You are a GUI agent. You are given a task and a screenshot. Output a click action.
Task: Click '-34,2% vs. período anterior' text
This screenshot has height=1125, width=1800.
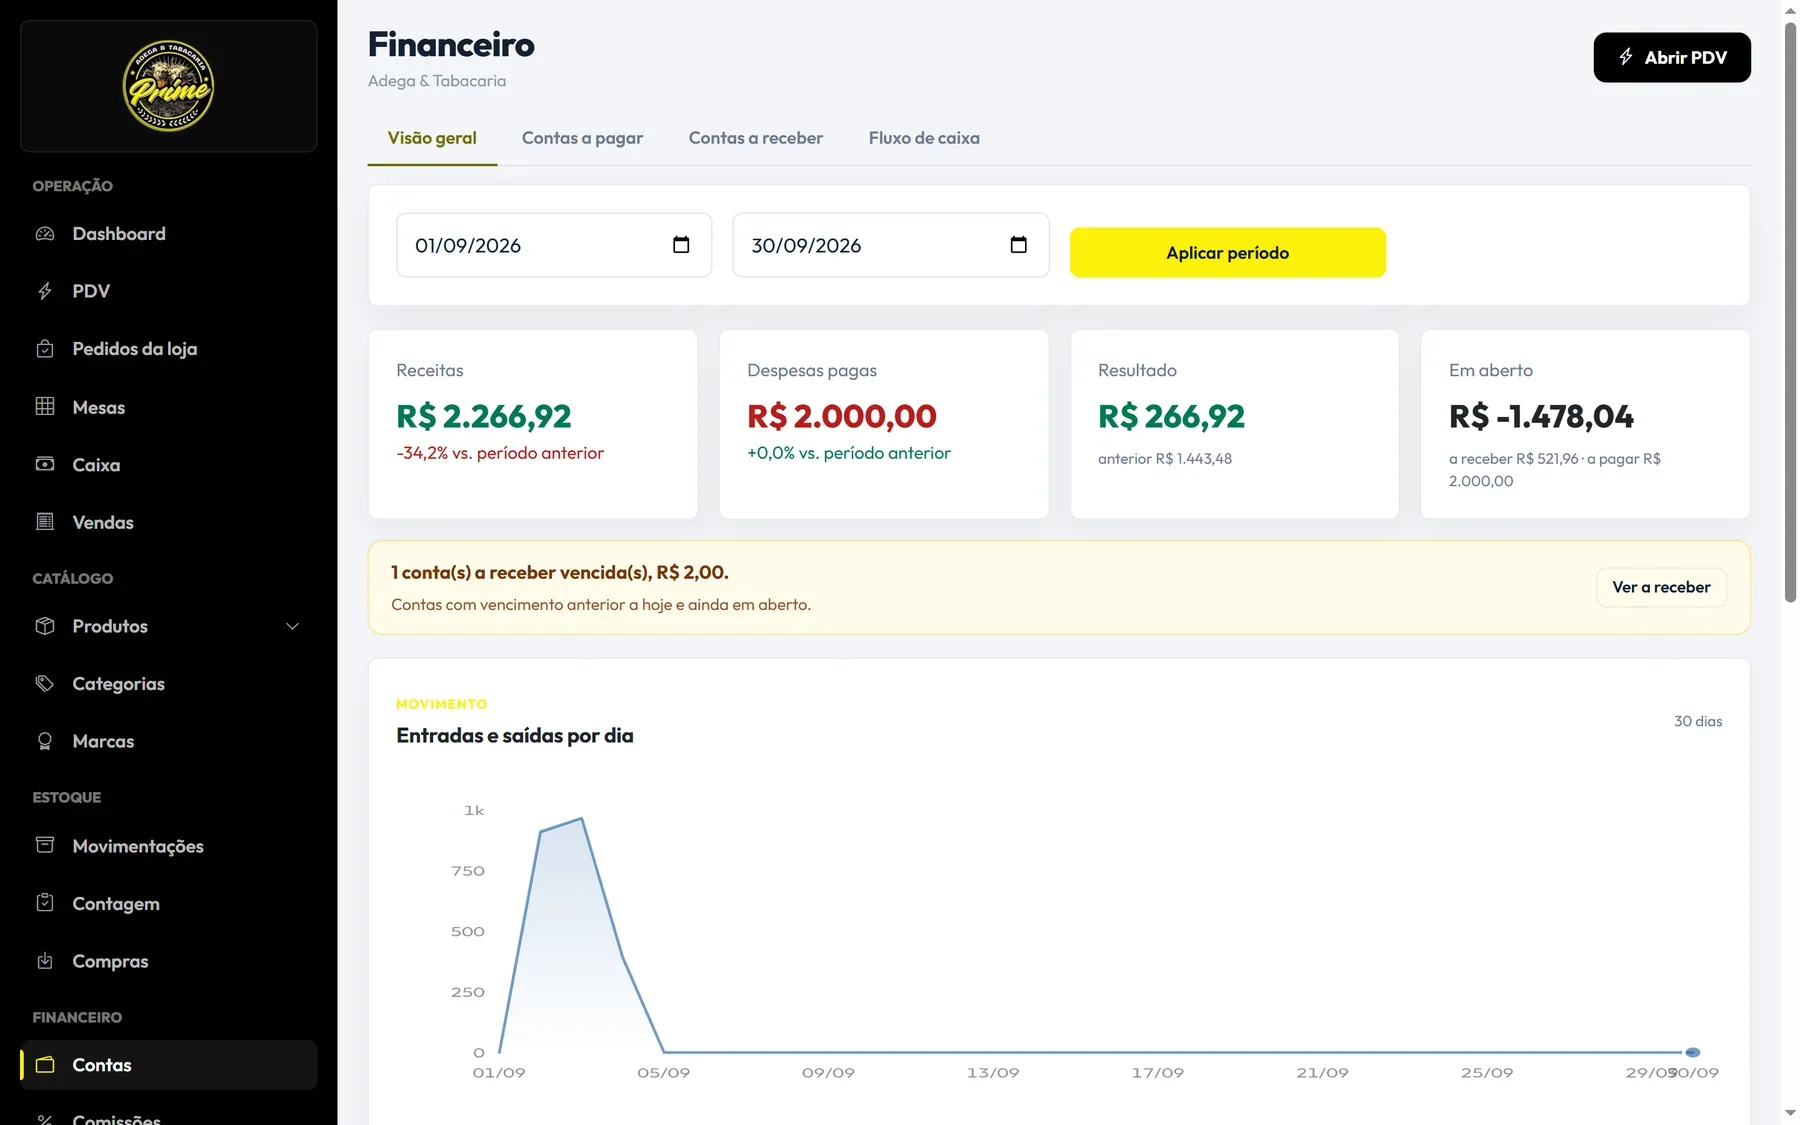[500, 453]
